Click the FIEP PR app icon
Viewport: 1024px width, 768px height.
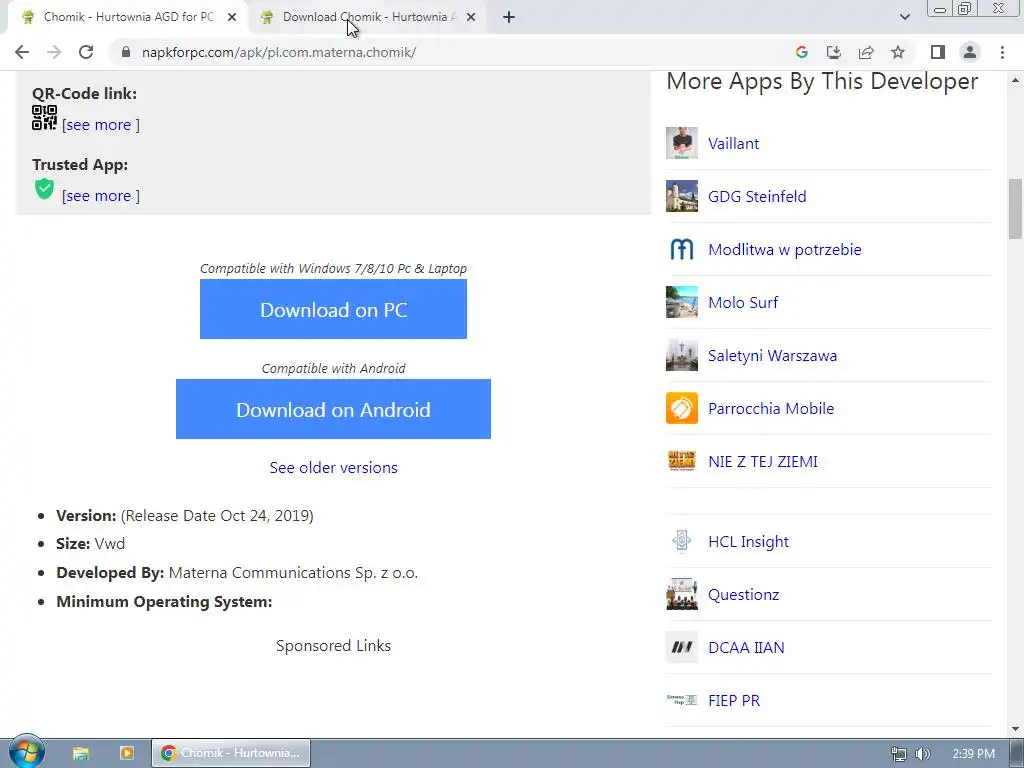pyautogui.click(x=682, y=699)
